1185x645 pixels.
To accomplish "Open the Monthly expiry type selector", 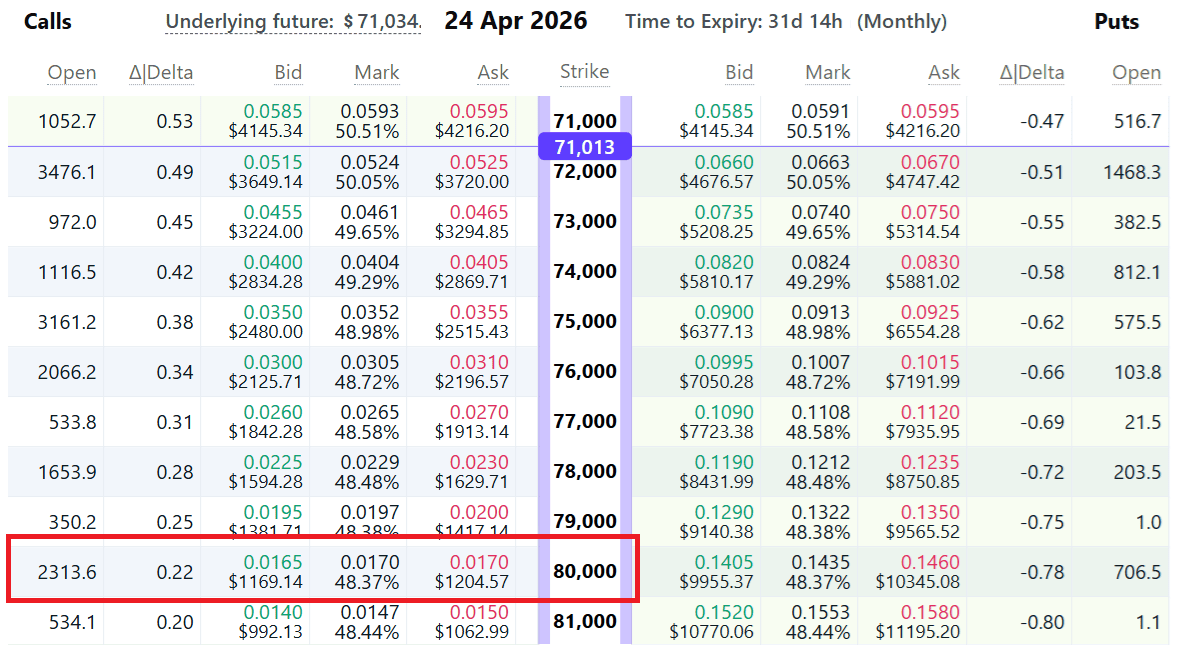I will (x=901, y=20).
